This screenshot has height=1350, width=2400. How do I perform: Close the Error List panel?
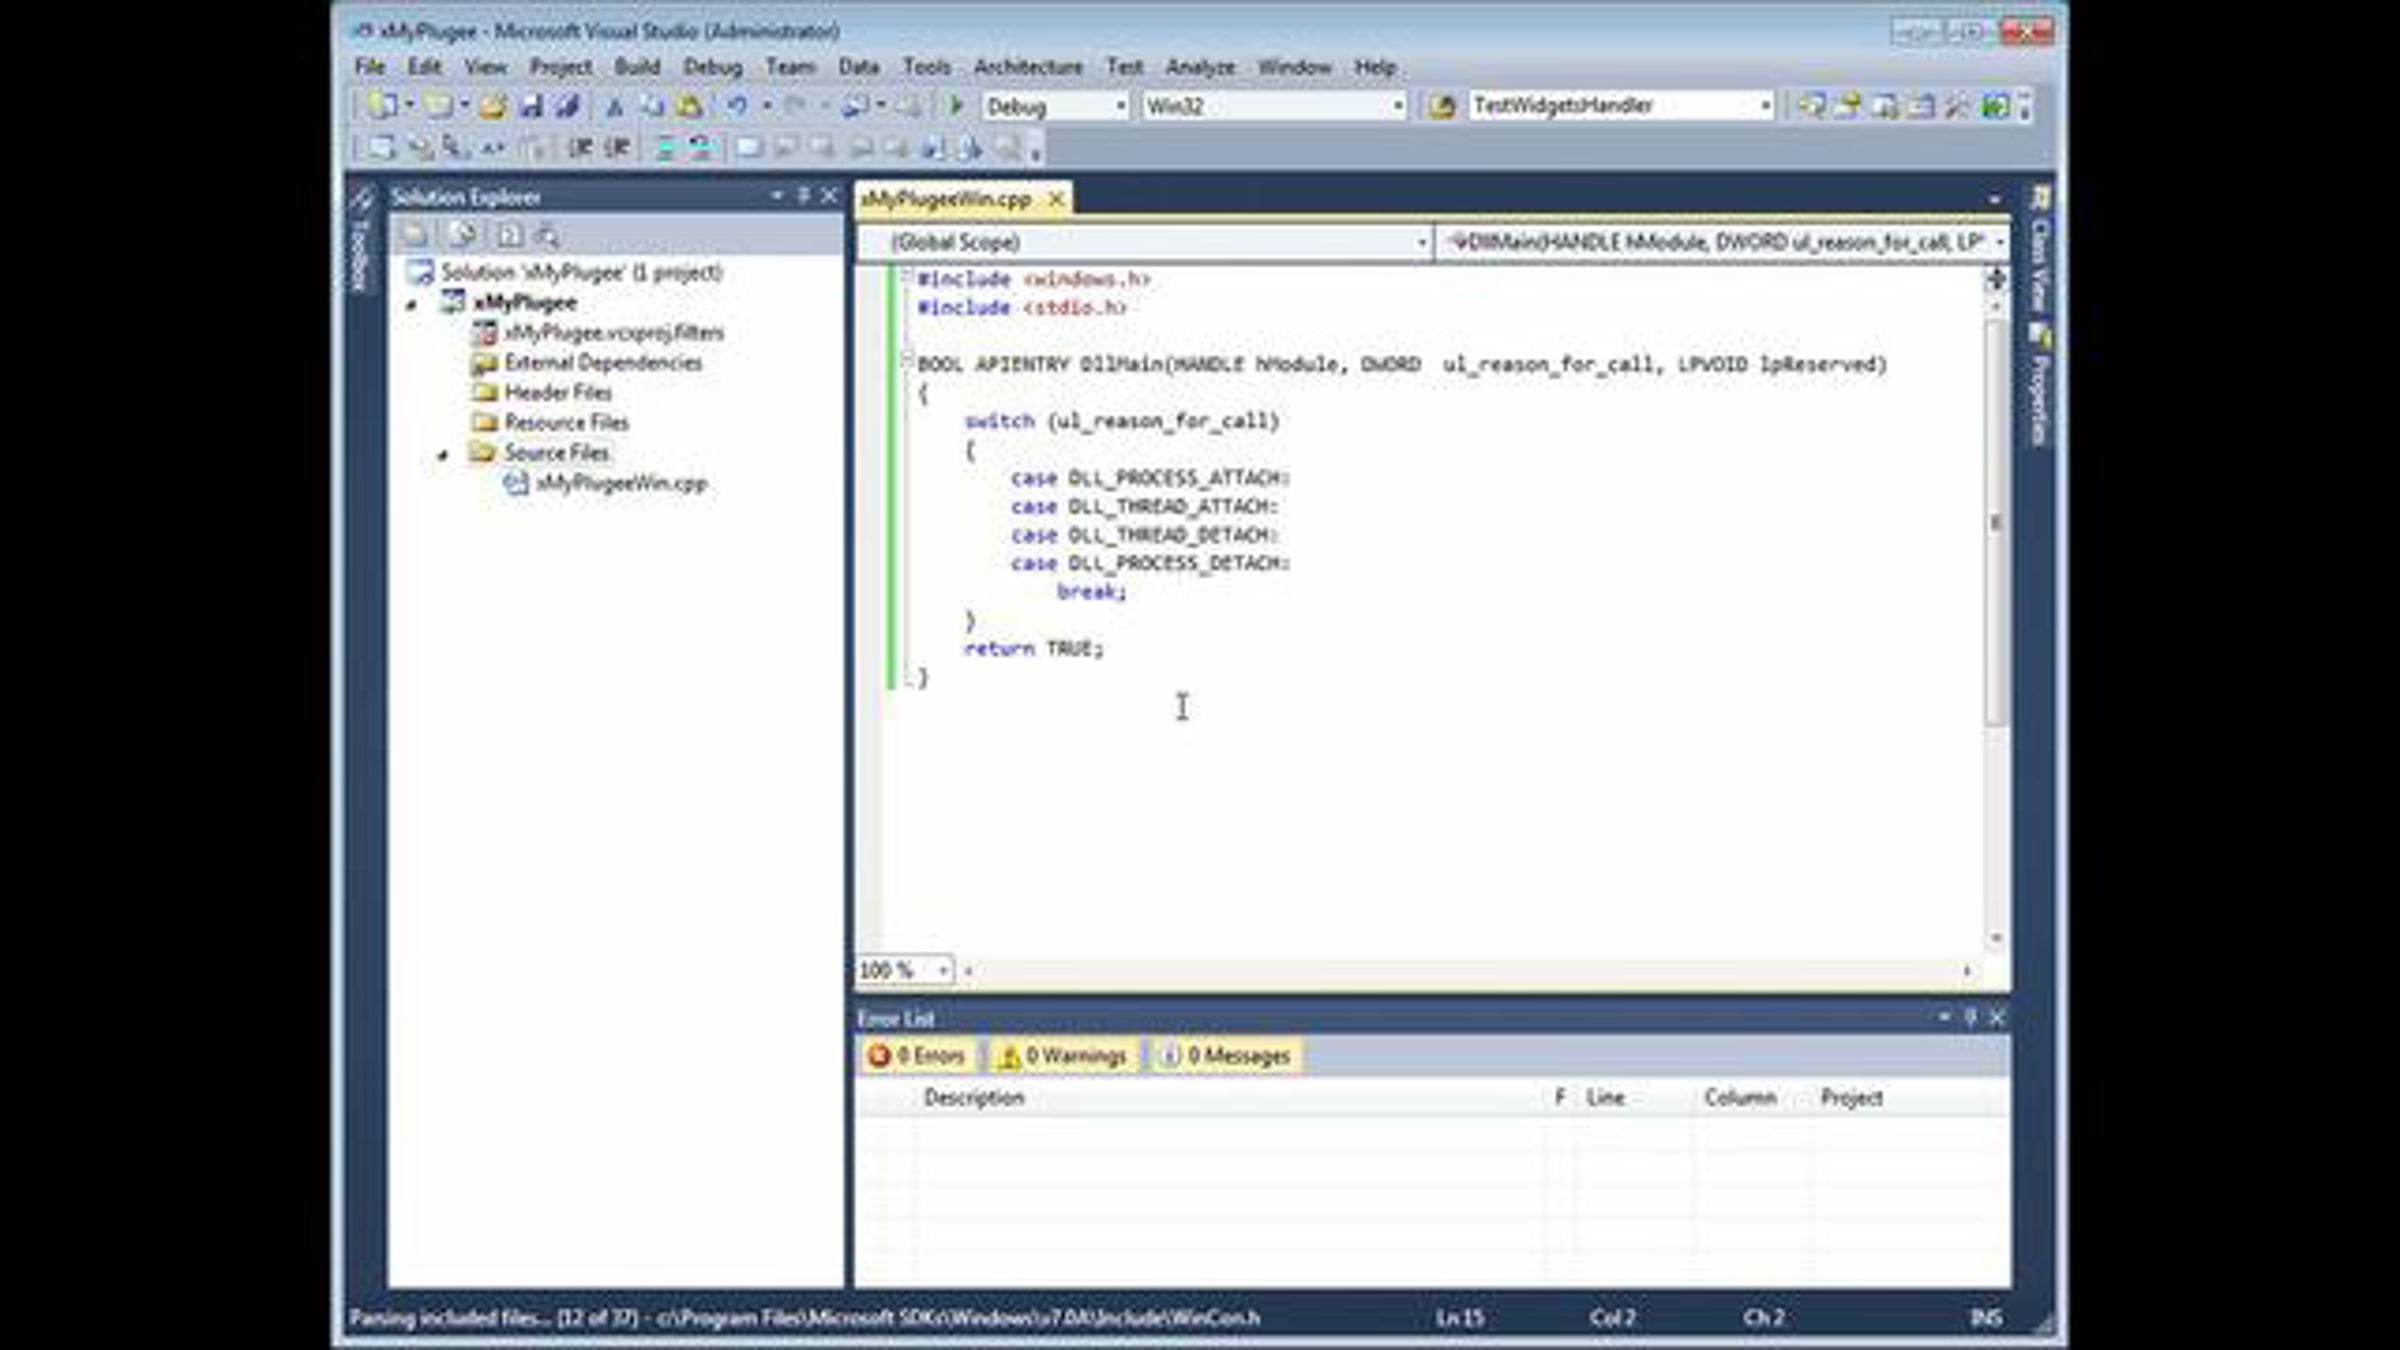(1997, 1017)
